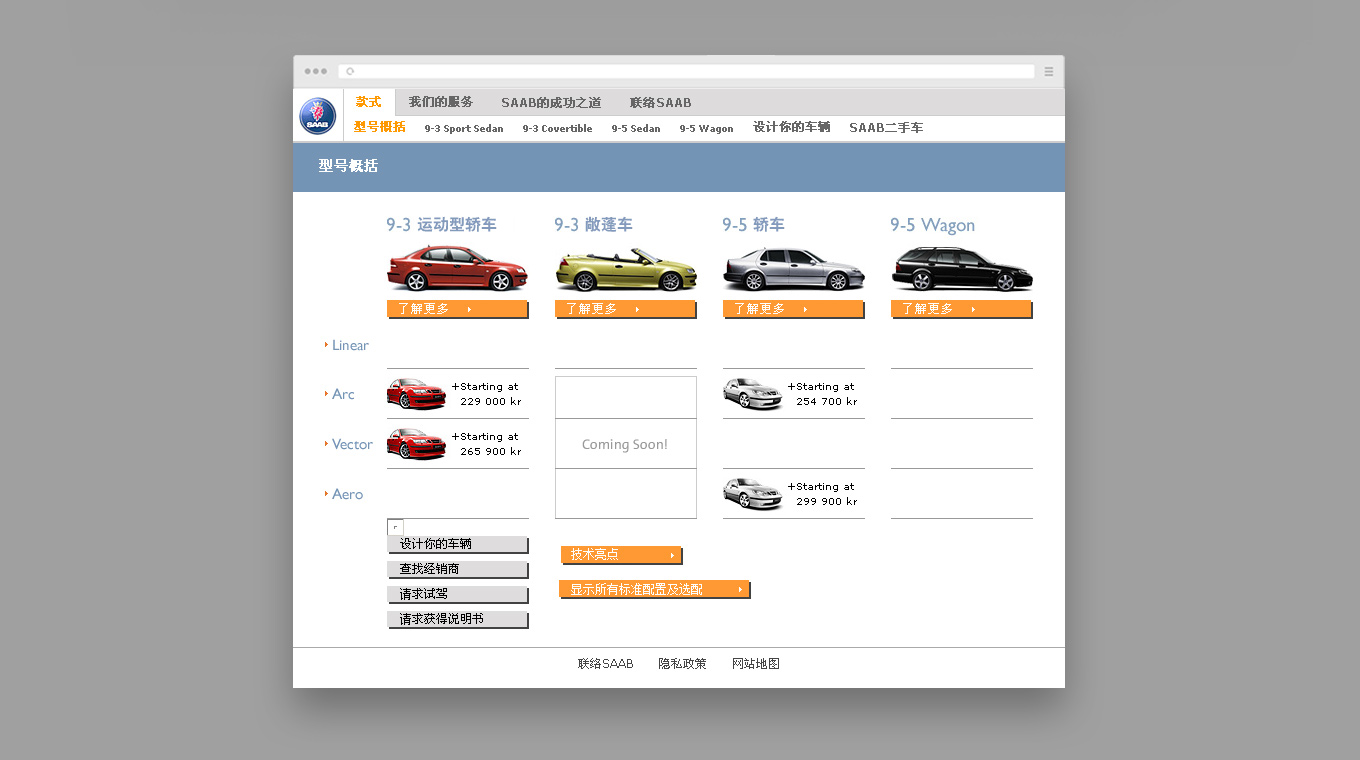Go to 9-3 Covertible in submenu
This screenshot has height=760, width=1360.
click(x=557, y=129)
